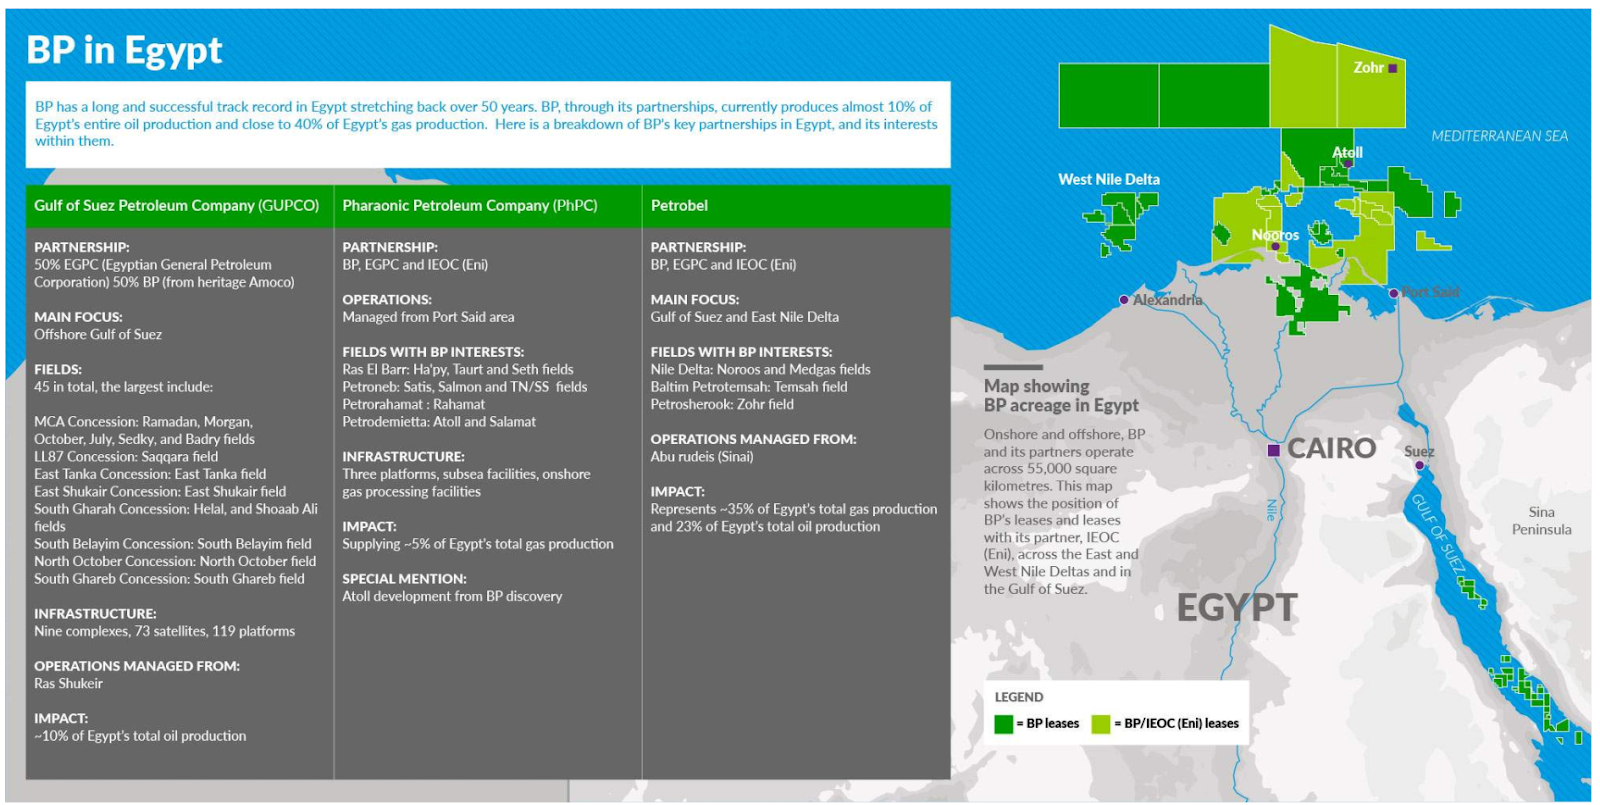Select the "FIELDS:" heading in GUPCO column
Image resolution: width=1600 pixels, height=805 pixels.
pyautogui.click(x=58, y=370)
